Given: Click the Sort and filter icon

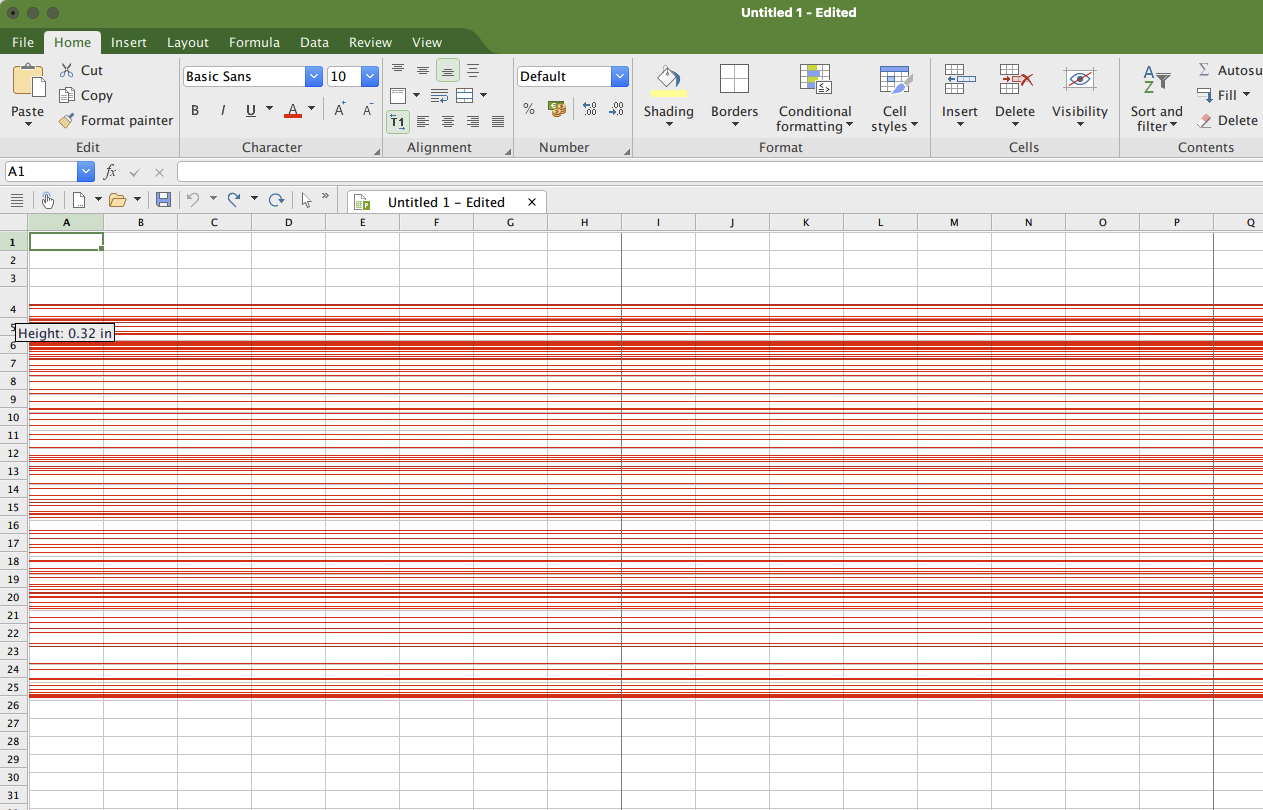Looking at the screenshot, I should pyautogui.click(x=1156, y=80).
